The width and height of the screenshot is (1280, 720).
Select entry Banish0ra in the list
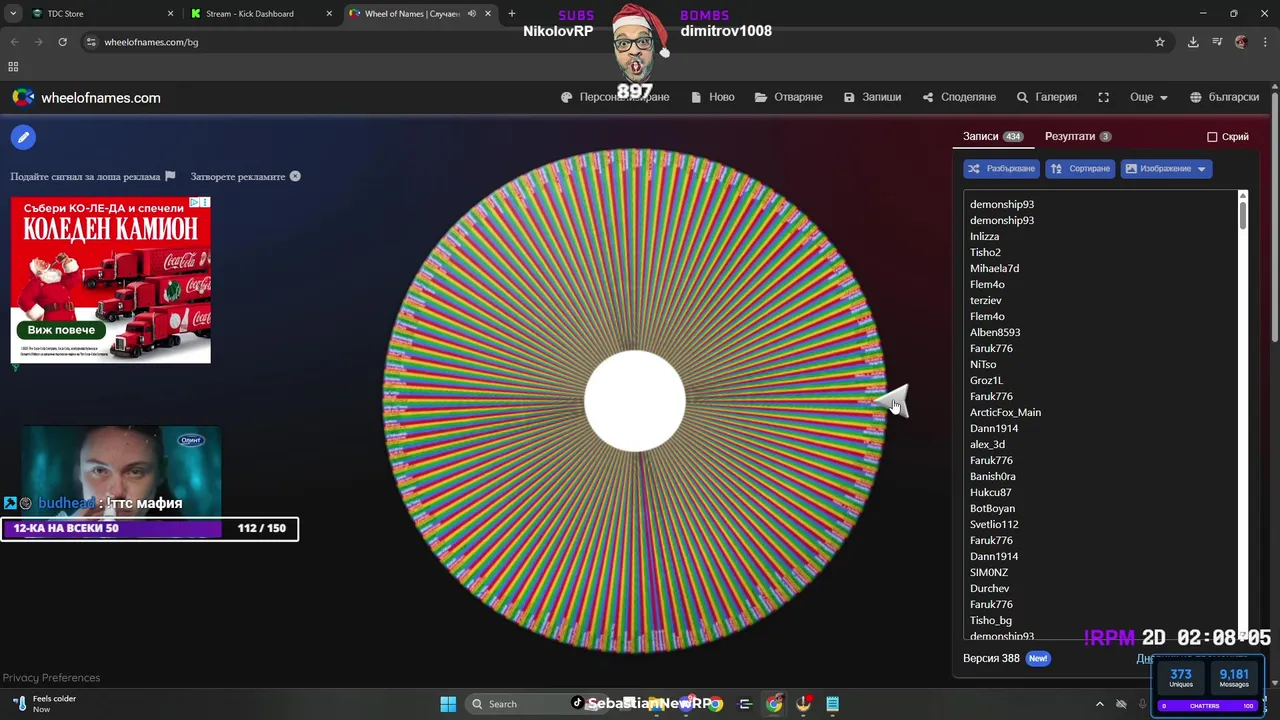(x=992, y=476)
